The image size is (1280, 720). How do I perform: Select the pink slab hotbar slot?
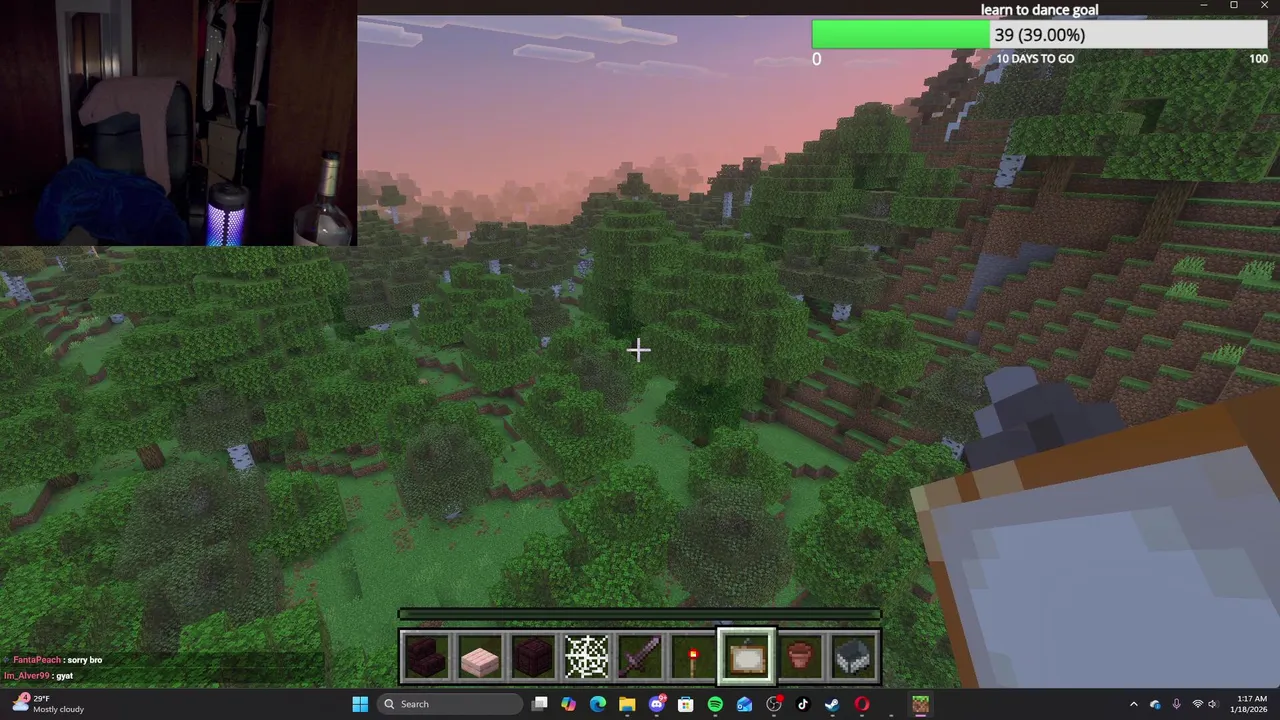pyautogui.click(x=479, y=657)
